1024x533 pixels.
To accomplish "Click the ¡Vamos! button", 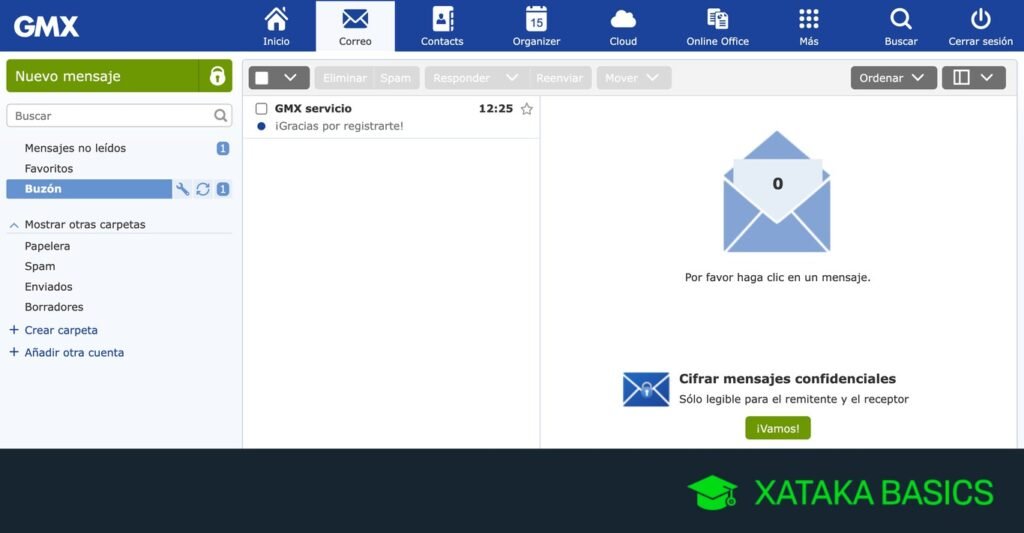I will pyautogui.click(x=777, y=428).
